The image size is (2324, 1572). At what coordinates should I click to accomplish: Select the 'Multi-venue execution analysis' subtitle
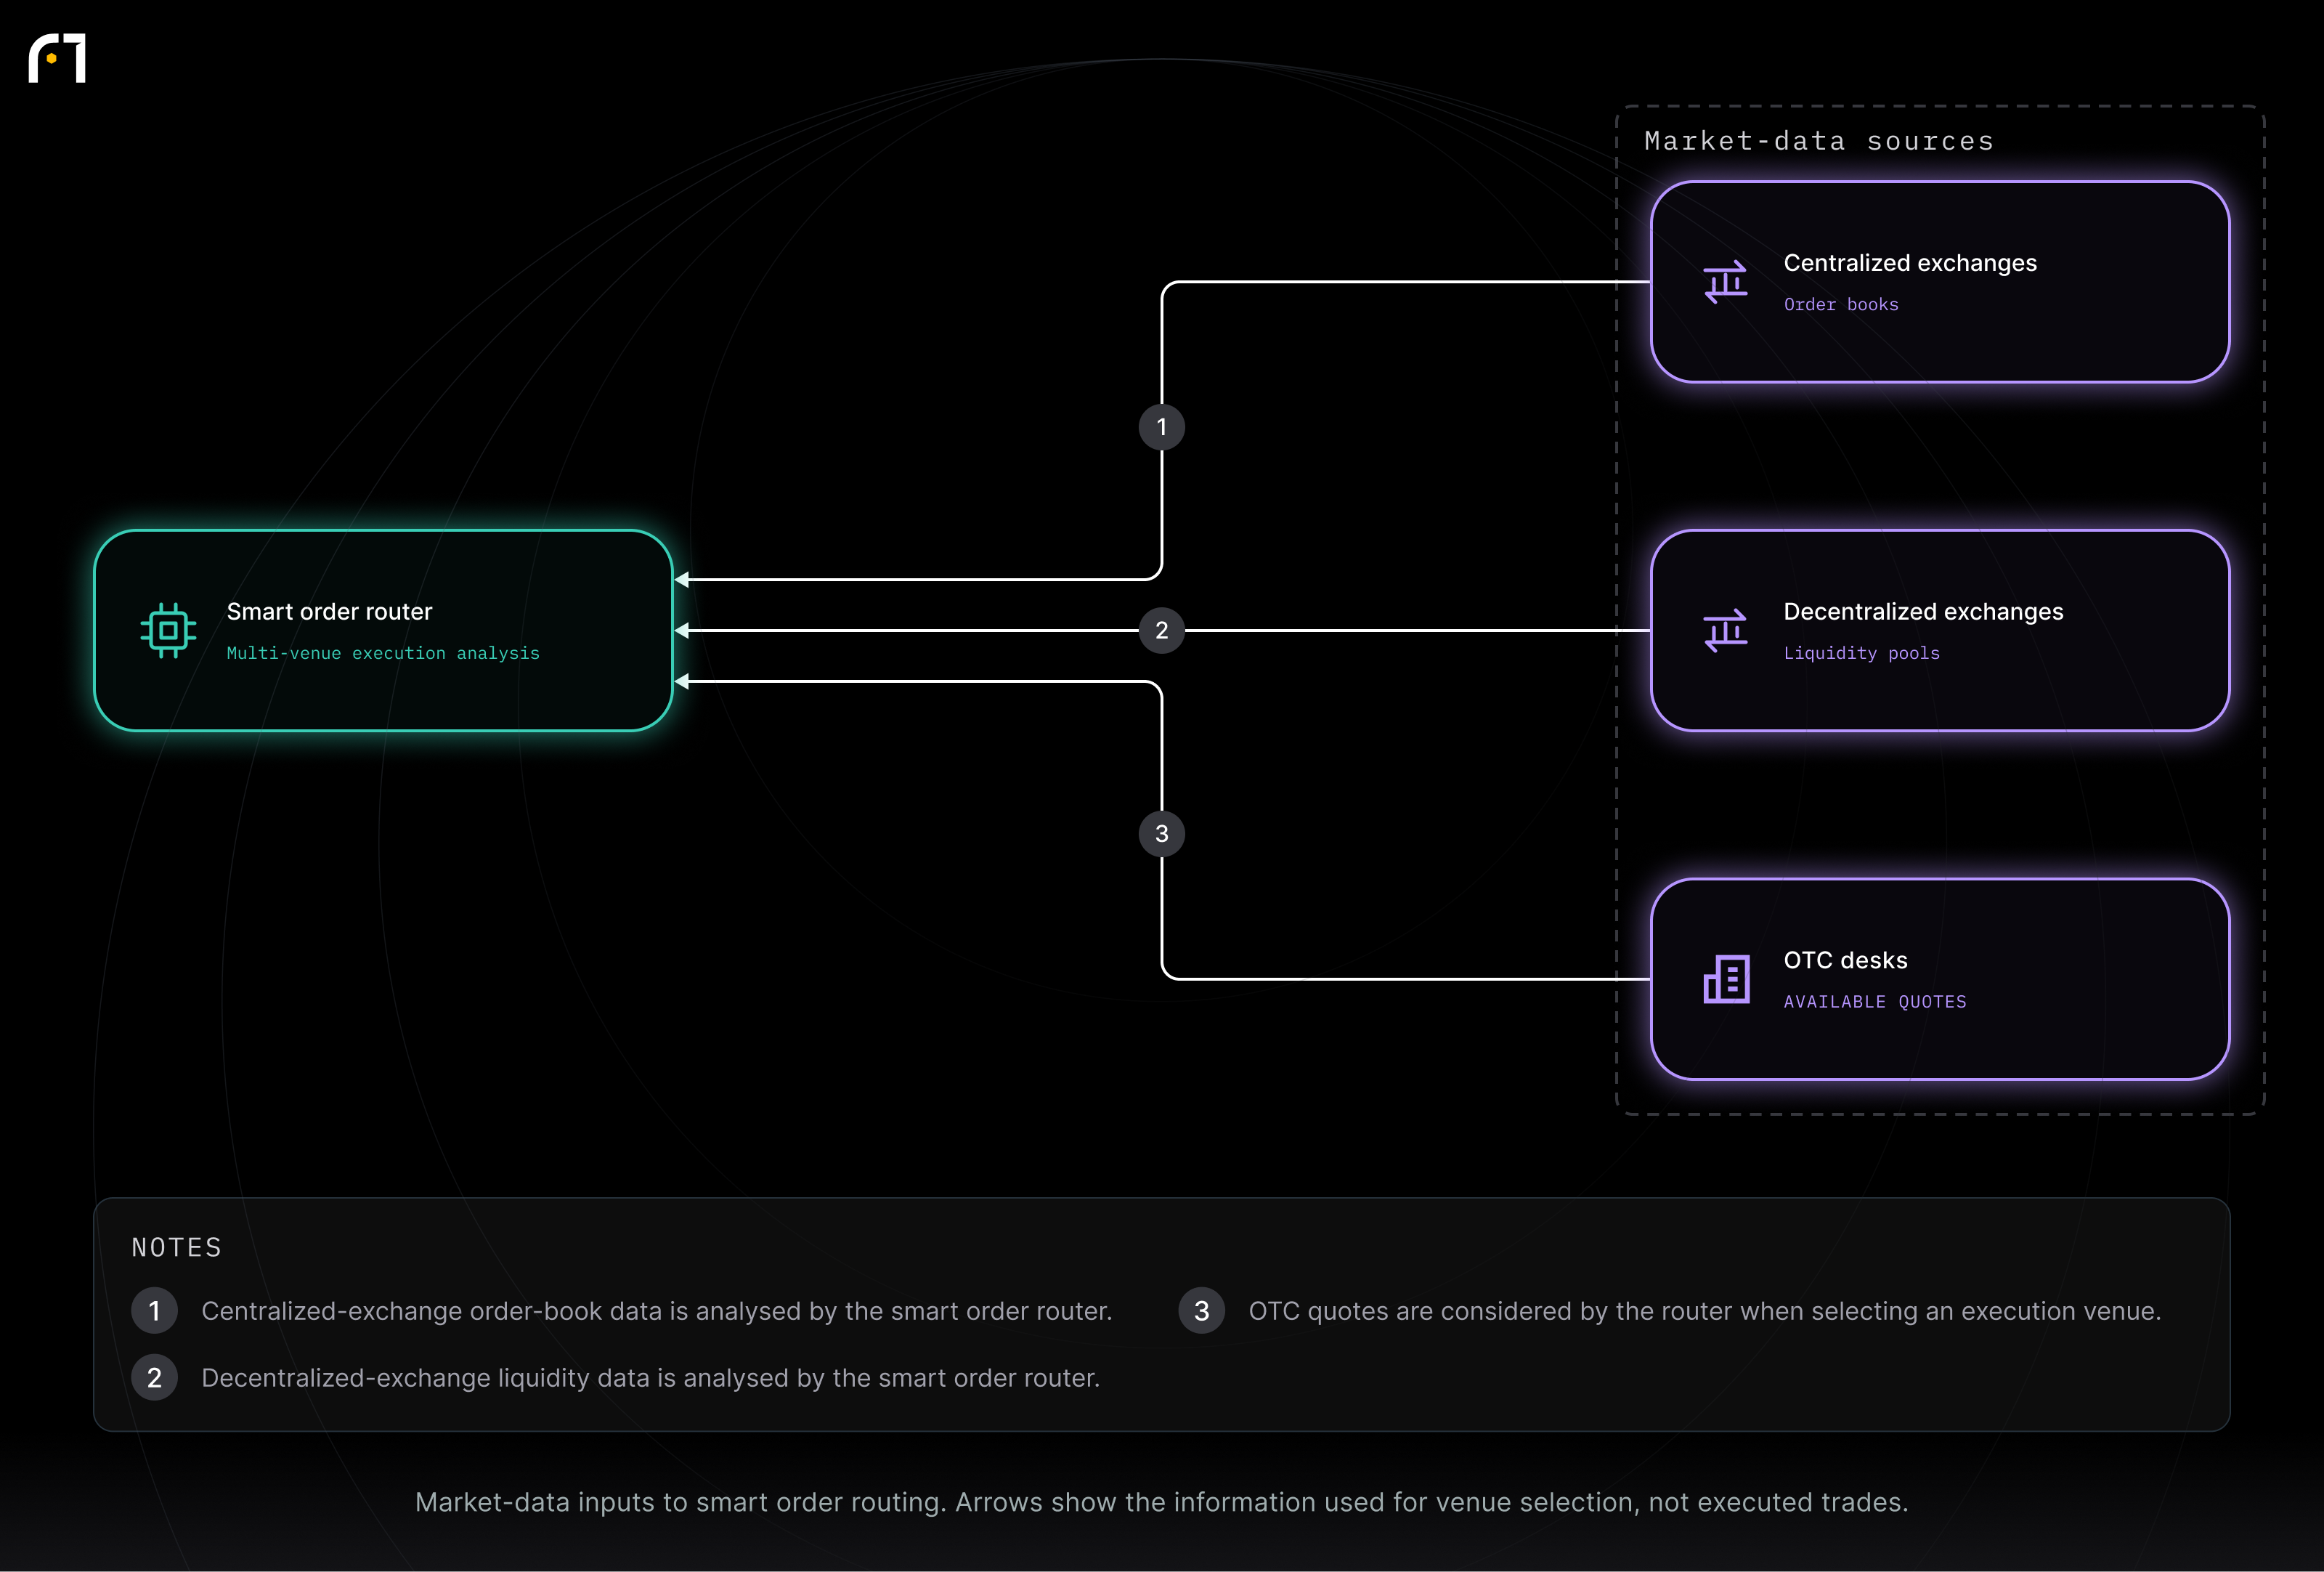click(x=383, y=653)
